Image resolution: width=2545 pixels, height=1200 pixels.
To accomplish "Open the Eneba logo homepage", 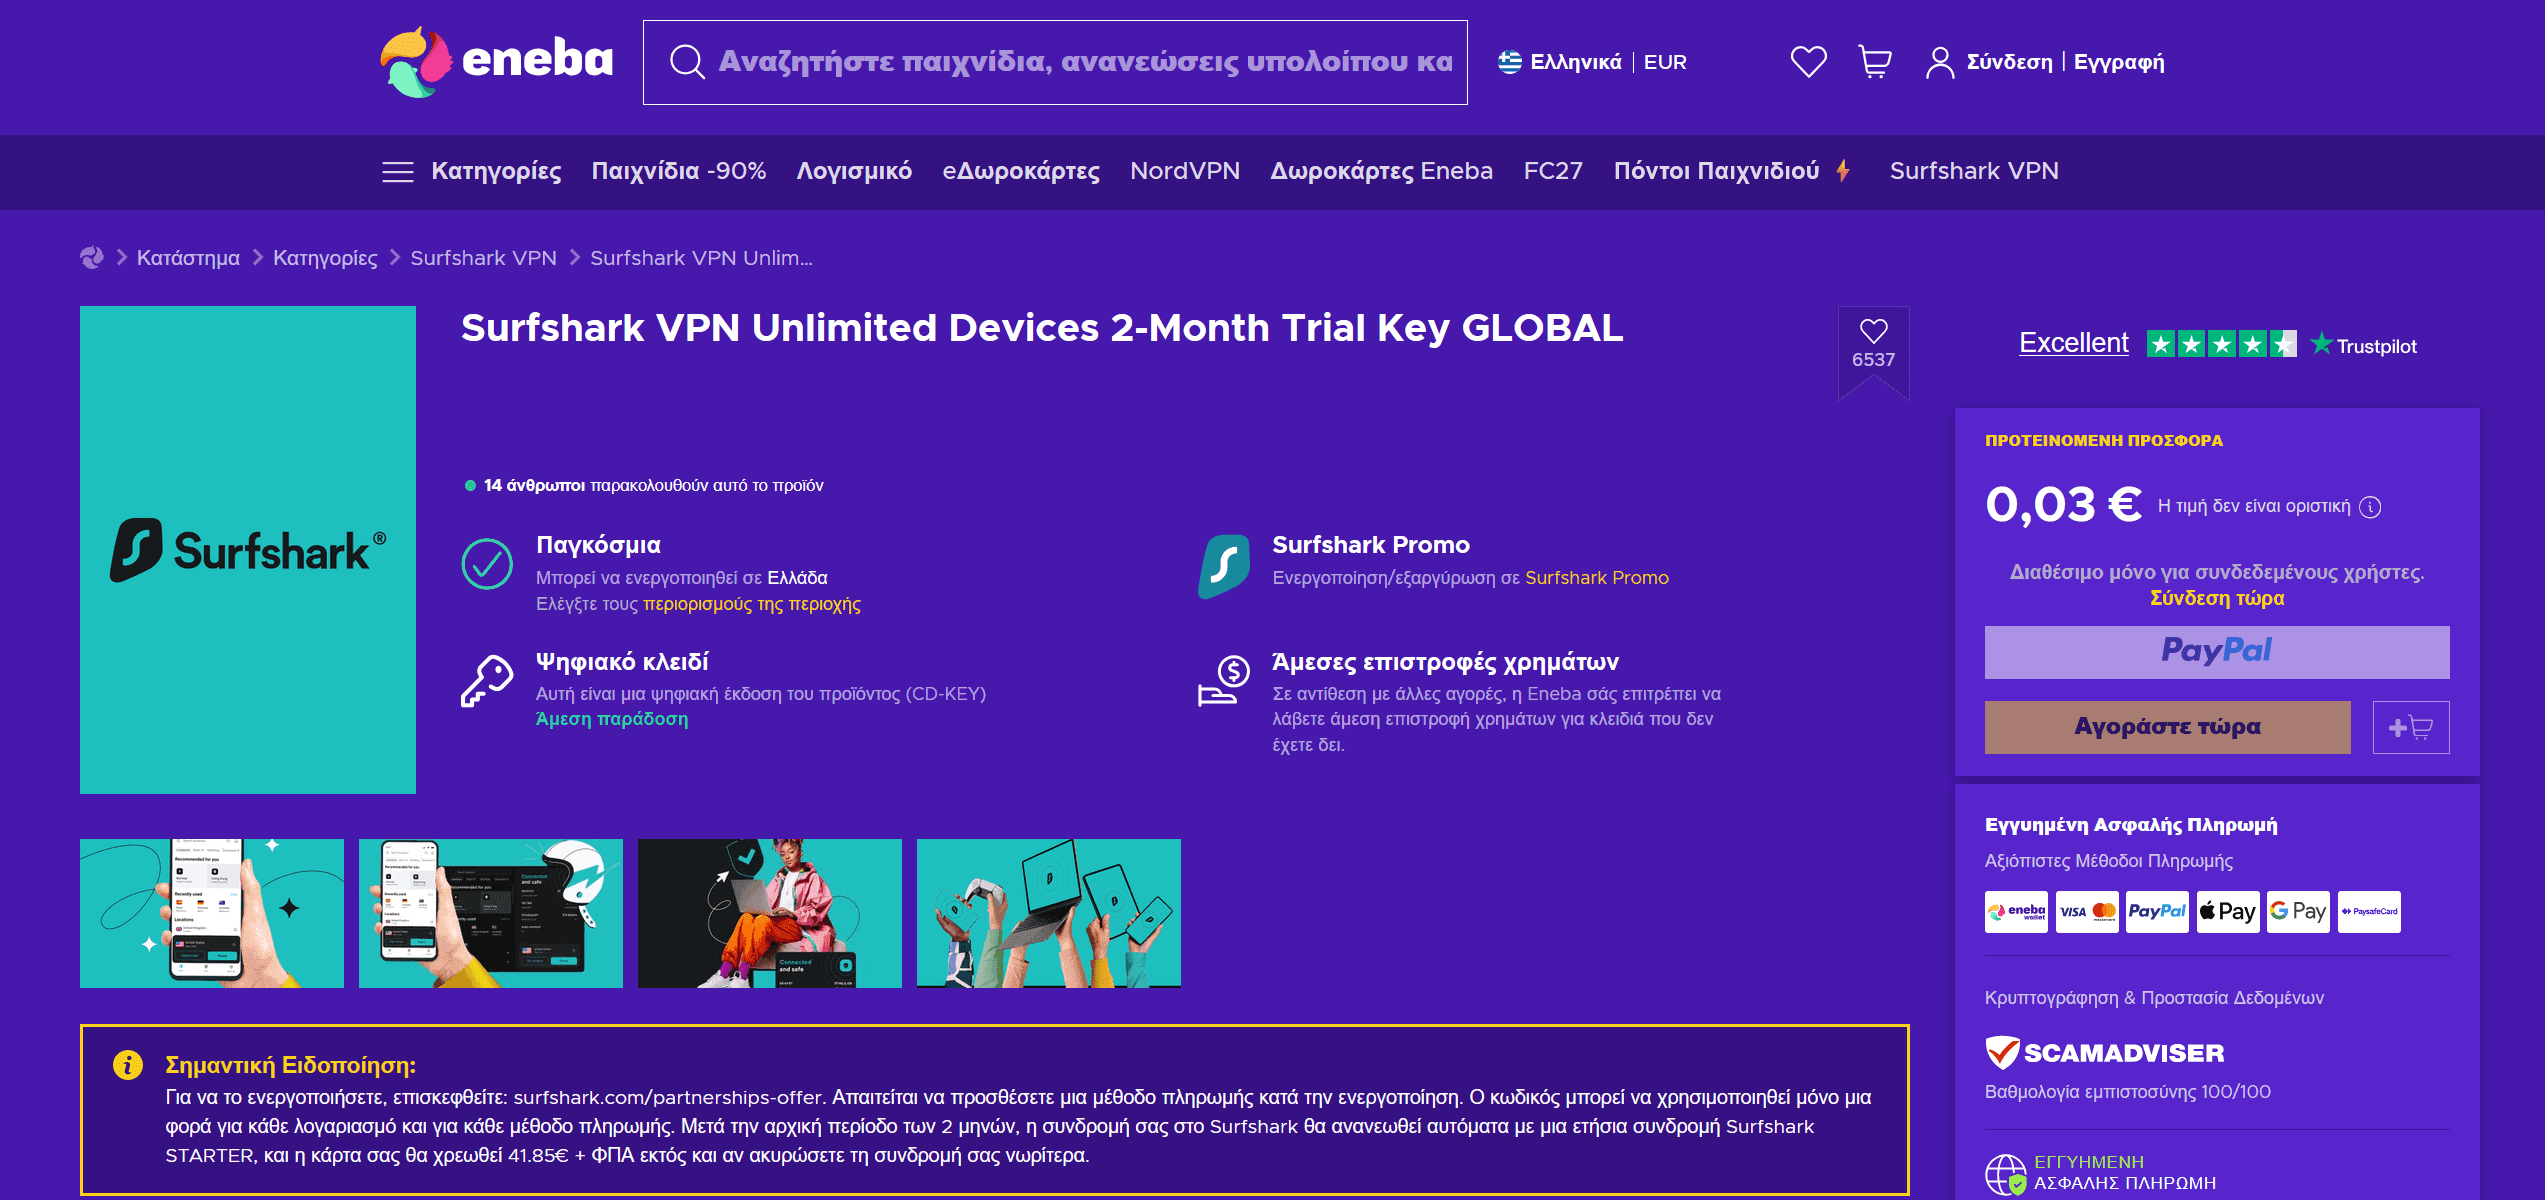I will tap(497, 62).
